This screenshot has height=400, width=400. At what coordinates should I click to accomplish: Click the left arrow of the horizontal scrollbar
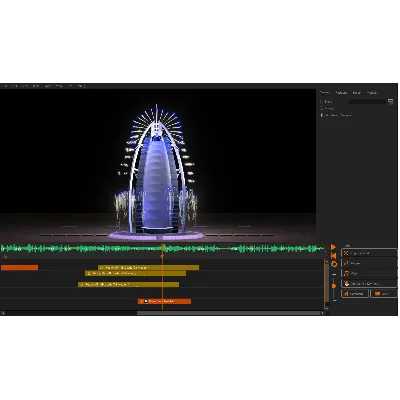[3, 313]
